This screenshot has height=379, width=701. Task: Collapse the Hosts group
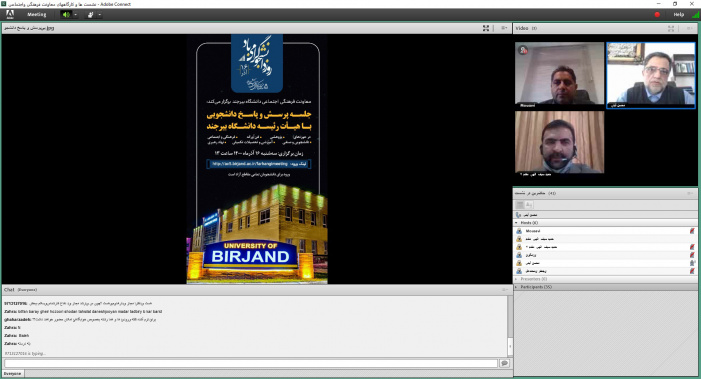pyautogui.click(x=516, y=223)
